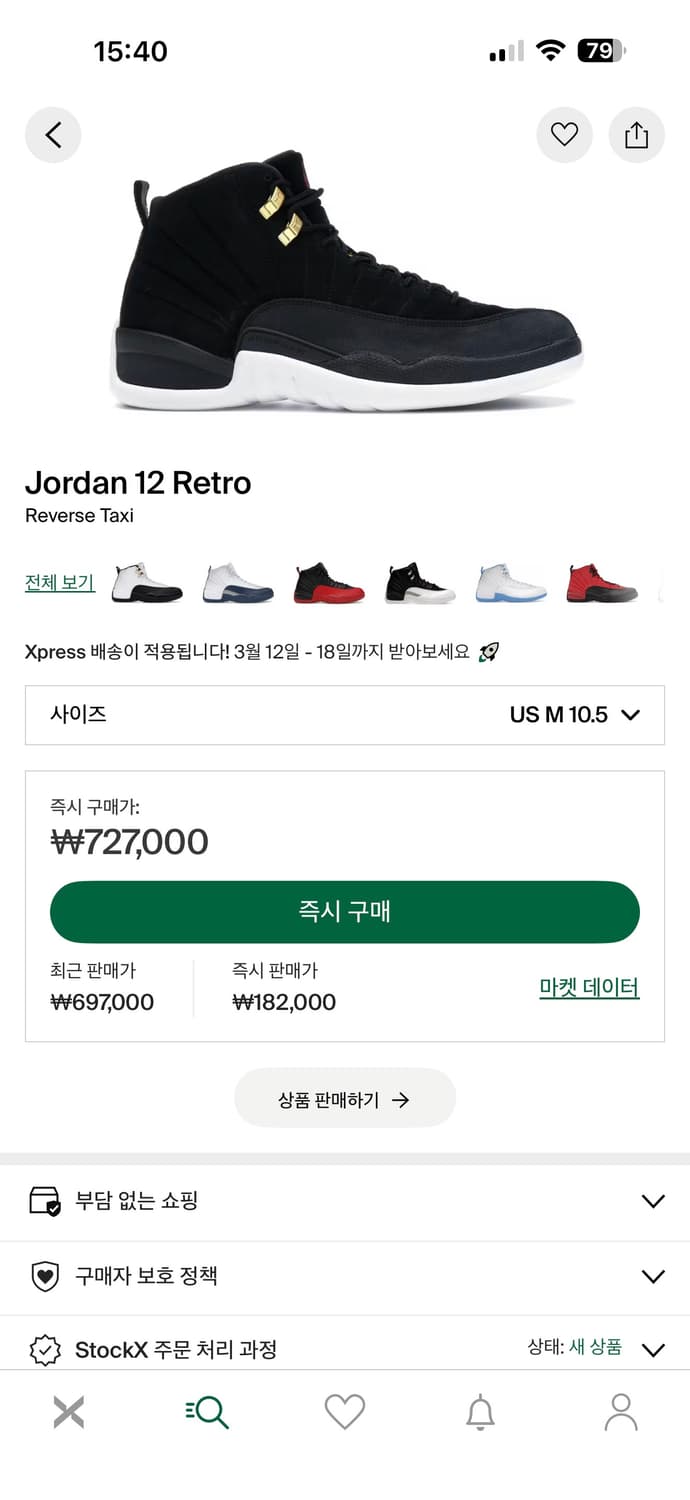690x1500 pixels.
Task: Open favorites via heart icon in bottom bar
Action: pos(344,1411)
